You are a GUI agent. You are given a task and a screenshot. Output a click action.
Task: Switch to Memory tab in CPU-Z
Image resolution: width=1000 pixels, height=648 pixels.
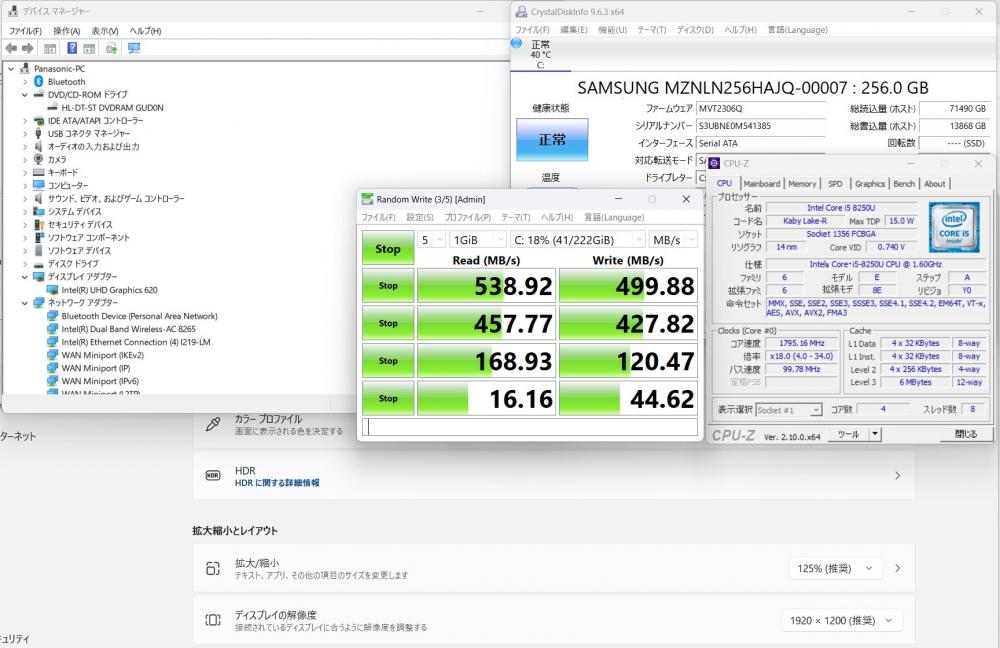802,184
